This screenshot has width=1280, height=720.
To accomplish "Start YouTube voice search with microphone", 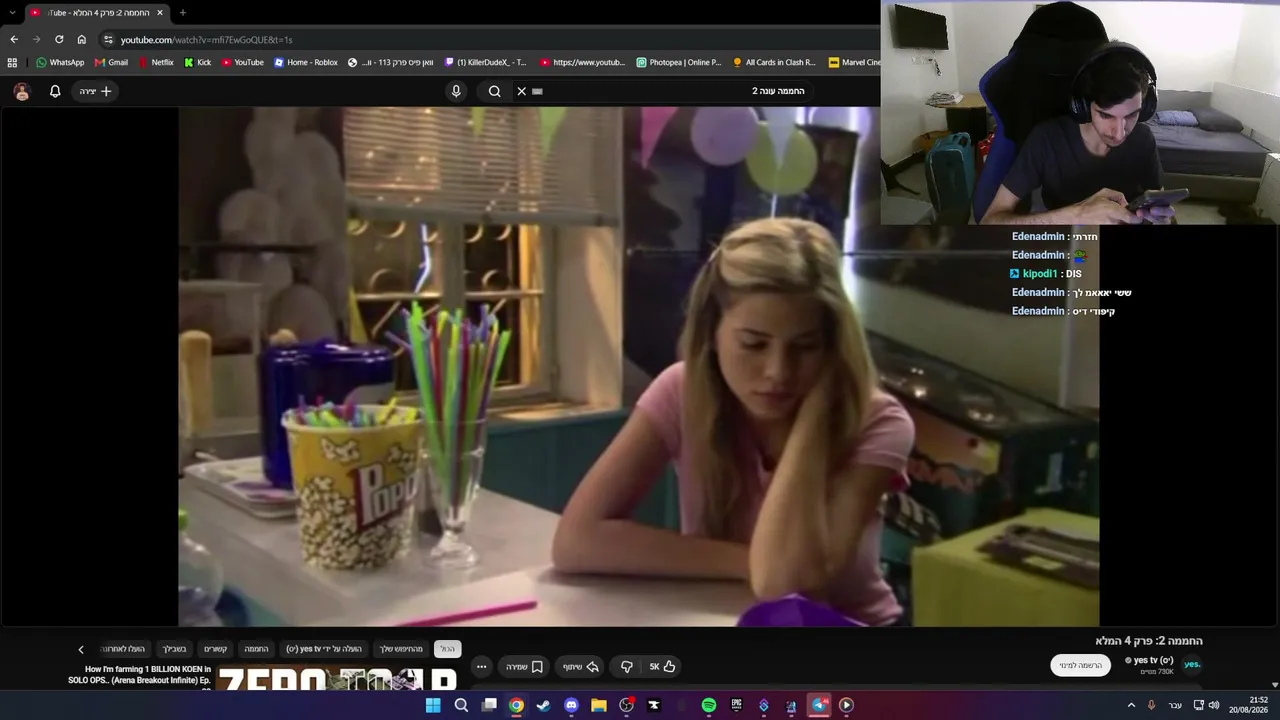I will point(456,91).
